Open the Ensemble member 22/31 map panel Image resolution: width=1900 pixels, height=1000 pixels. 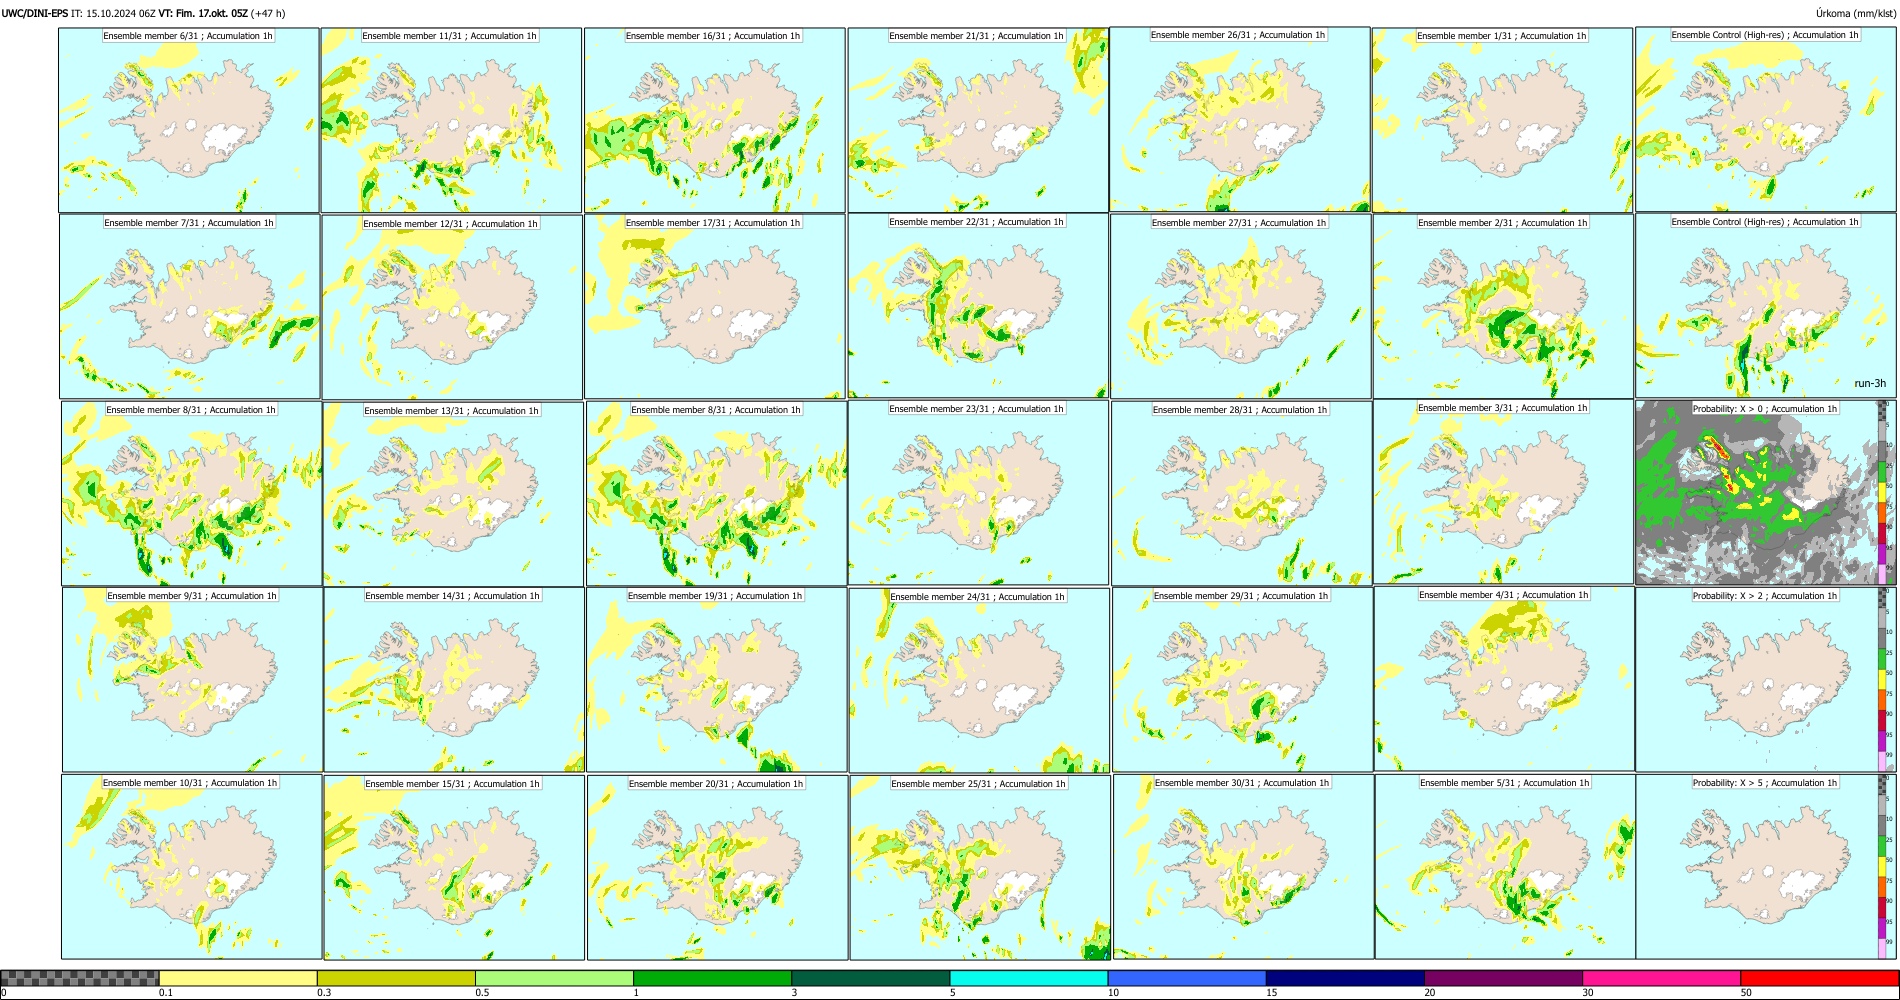(x=978, y=306)
